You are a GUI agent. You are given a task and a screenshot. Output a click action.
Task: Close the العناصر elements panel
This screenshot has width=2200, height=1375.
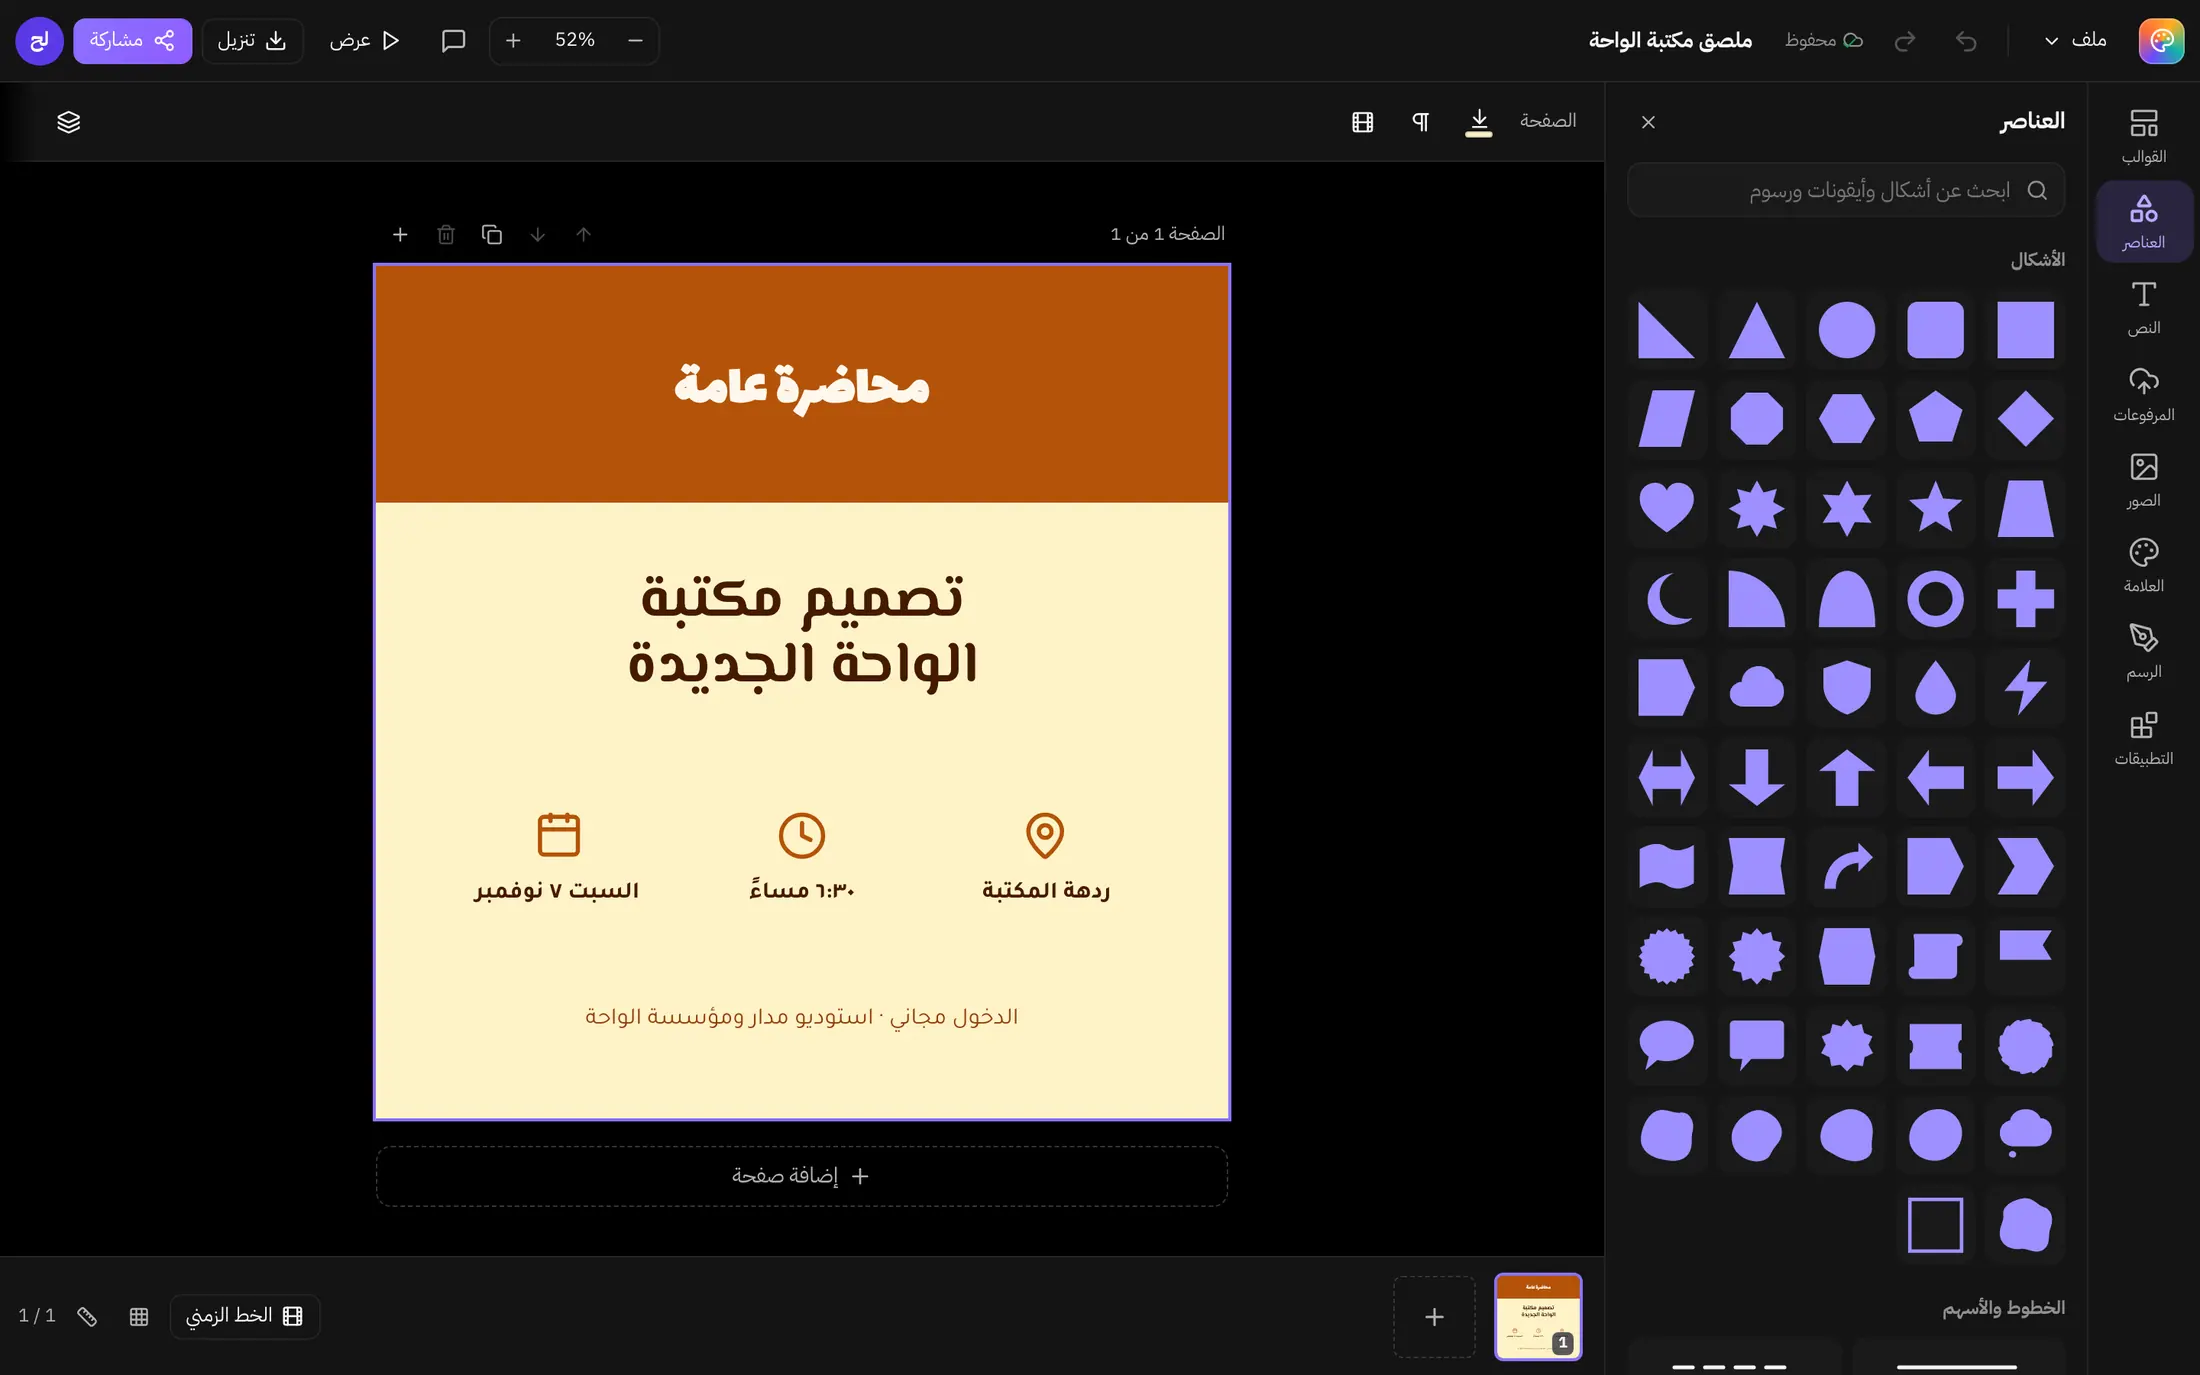pyautogui.click(x=1648, y=122)
